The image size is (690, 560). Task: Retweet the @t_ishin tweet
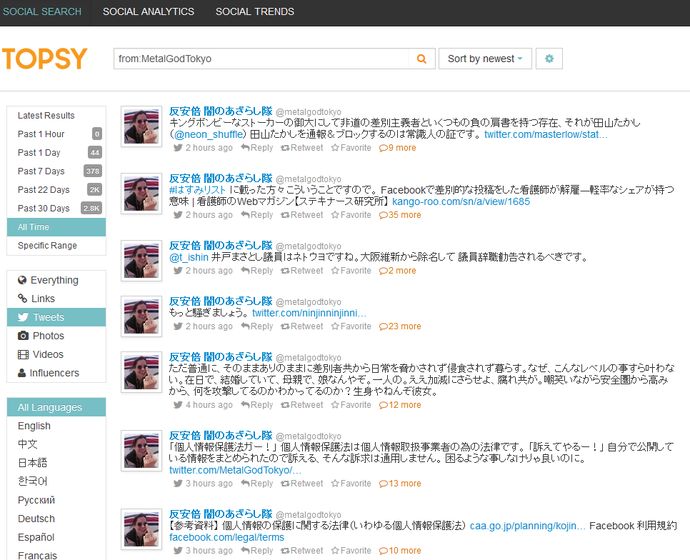pyautogui.click(x=302, y=271)
